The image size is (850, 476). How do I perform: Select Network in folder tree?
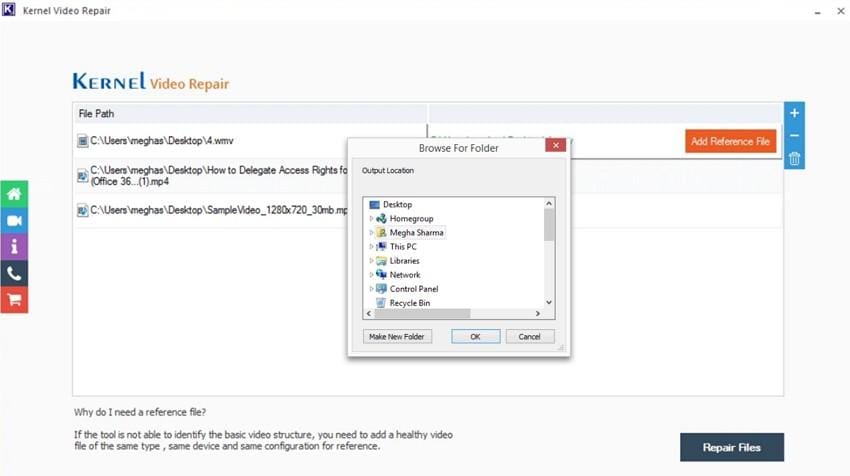click(x=404, y=275)
